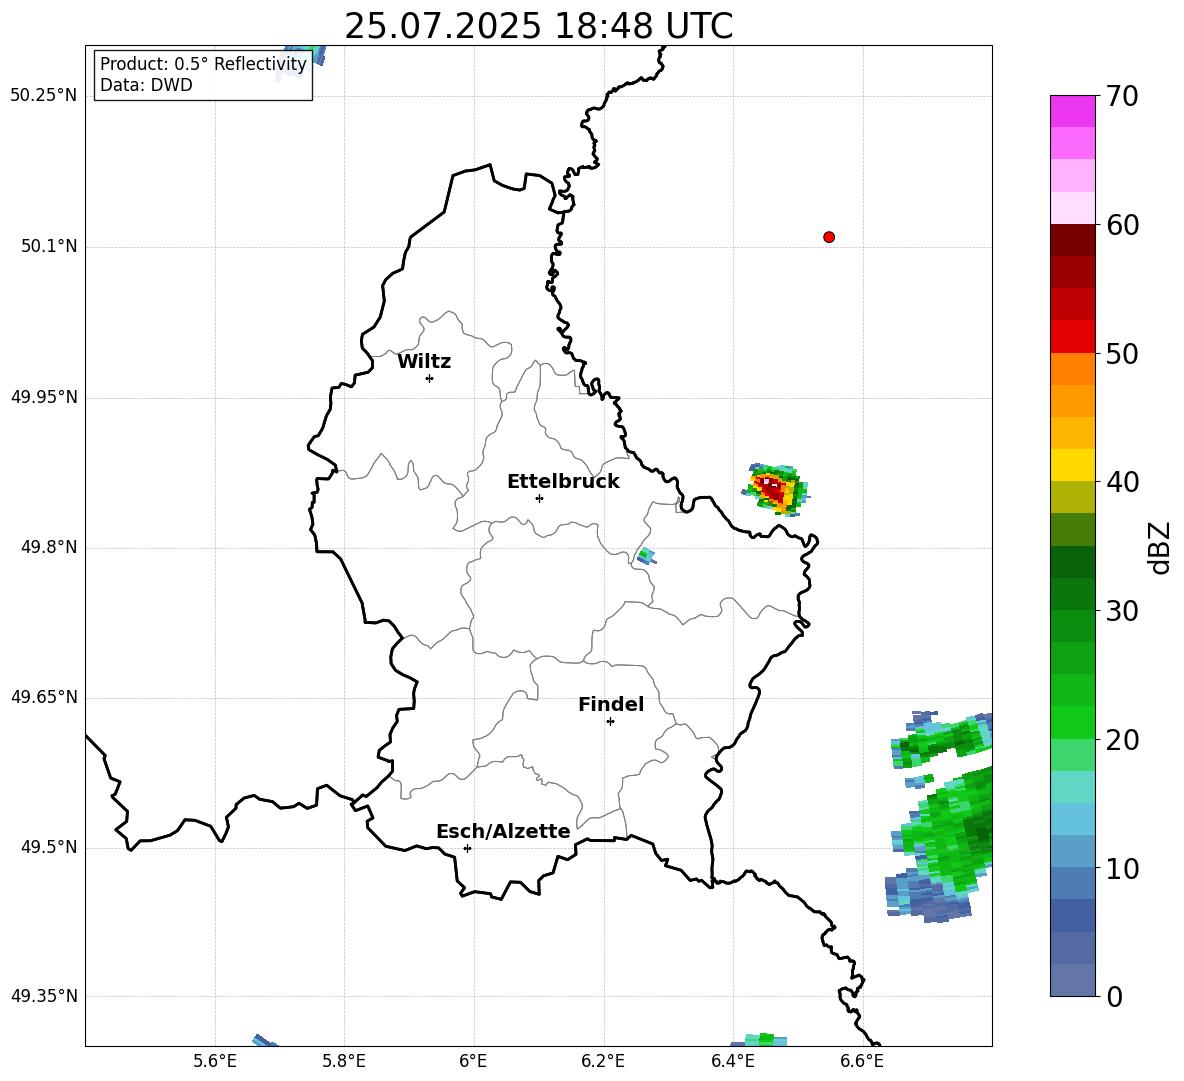The image size is (1184, 1081).
Task: Click the latitude label '49.8°N'
Action: tap(49, 547)
